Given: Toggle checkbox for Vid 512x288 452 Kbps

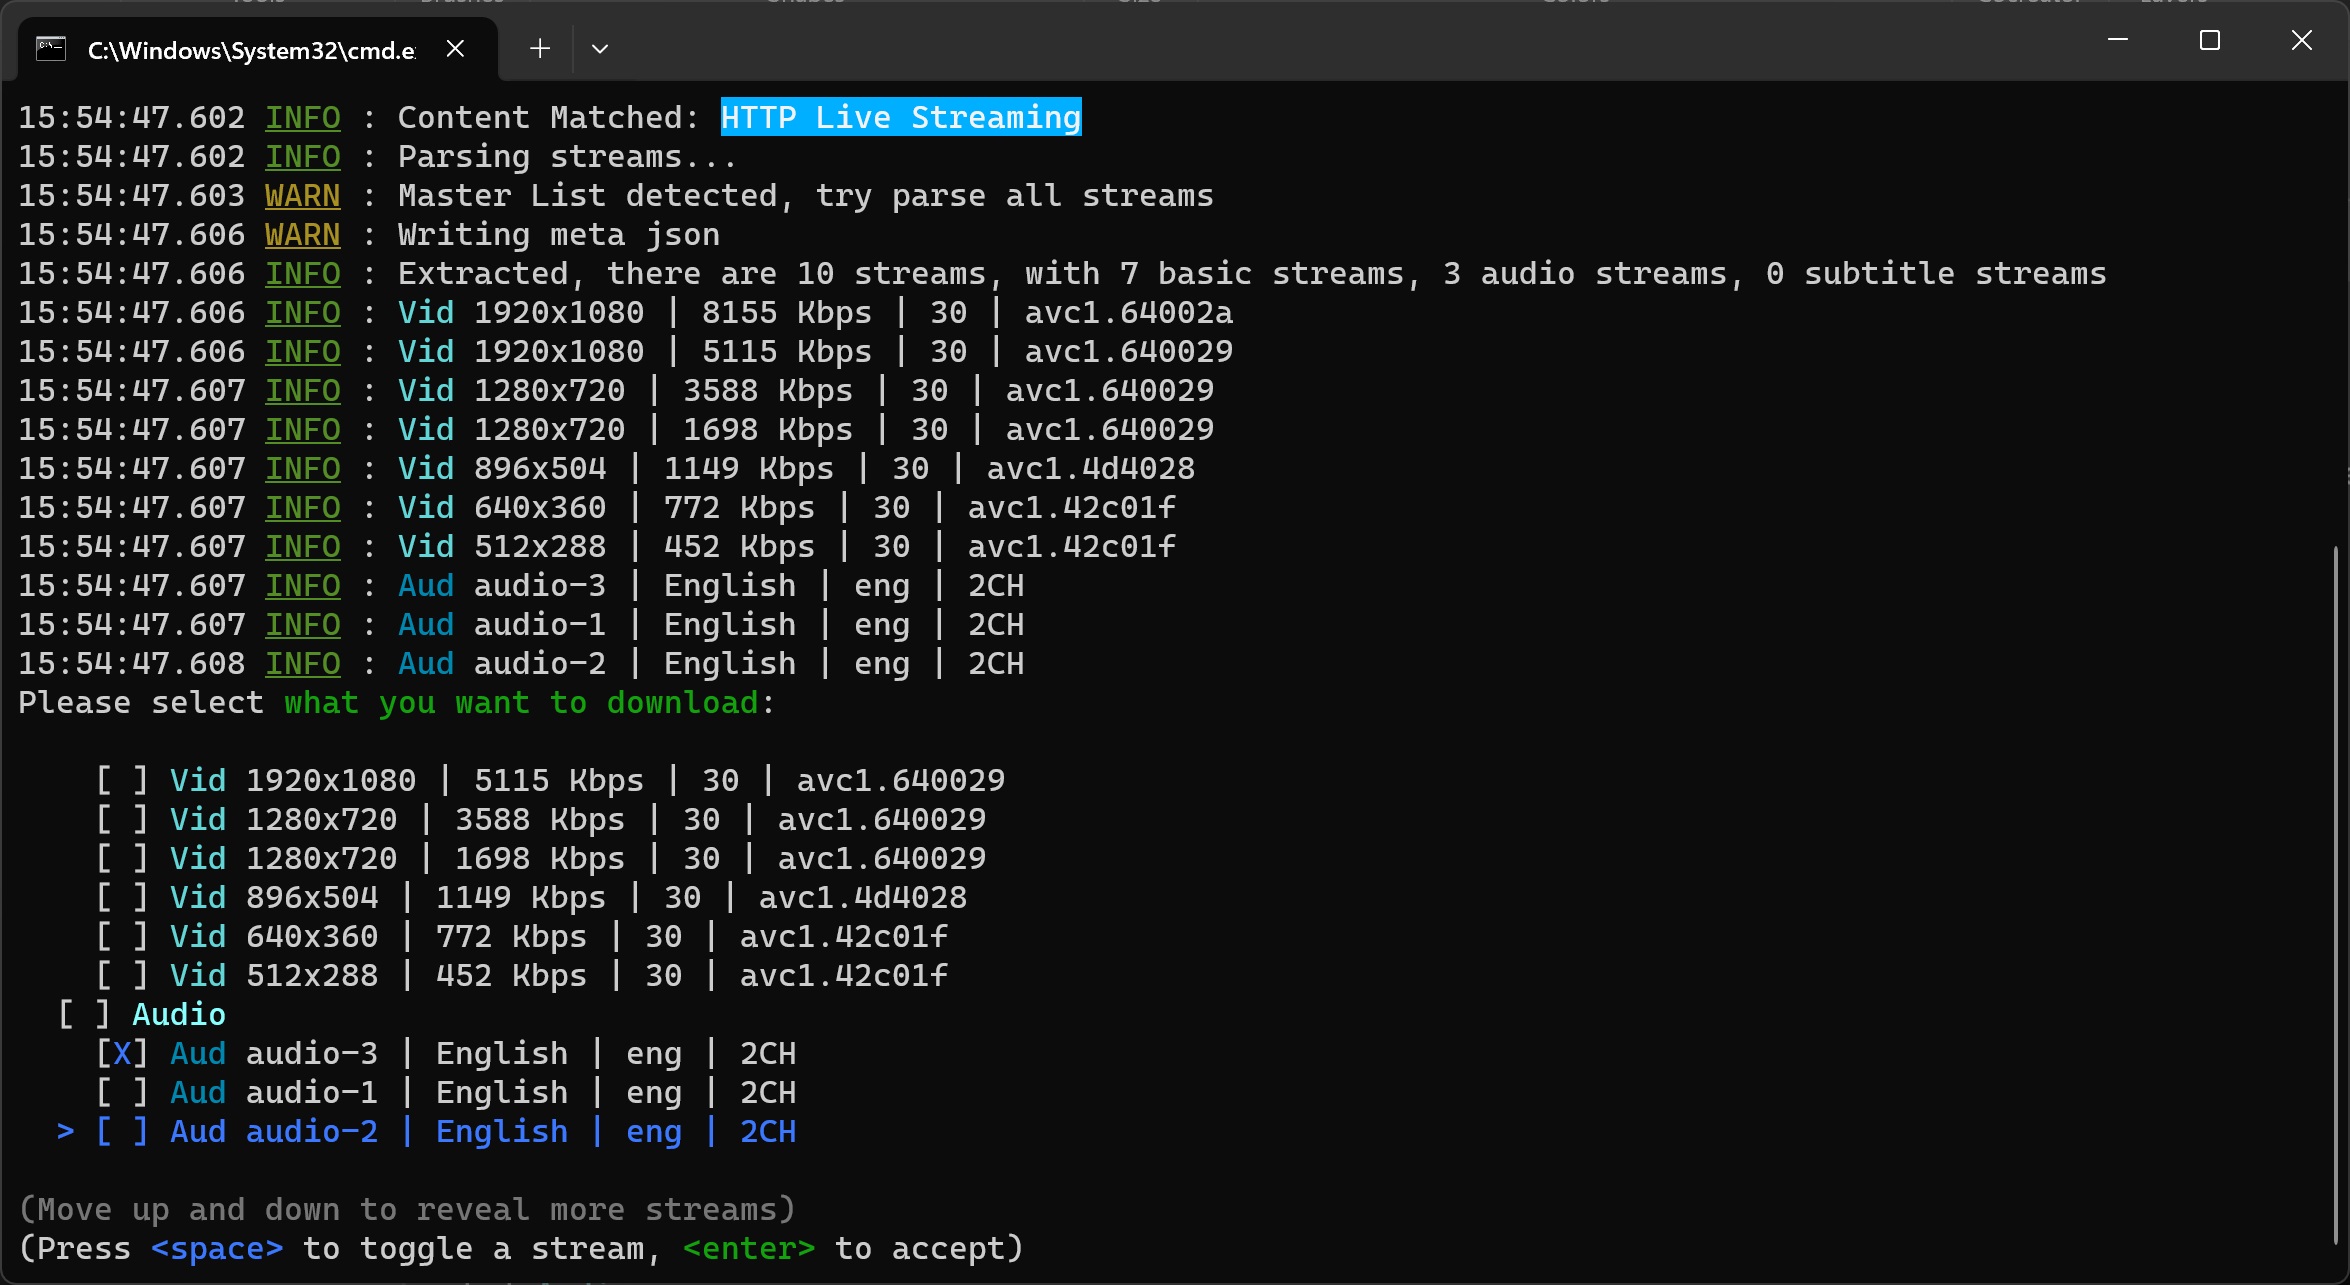Looking at the screenshot, I should (x=122, y=975).
